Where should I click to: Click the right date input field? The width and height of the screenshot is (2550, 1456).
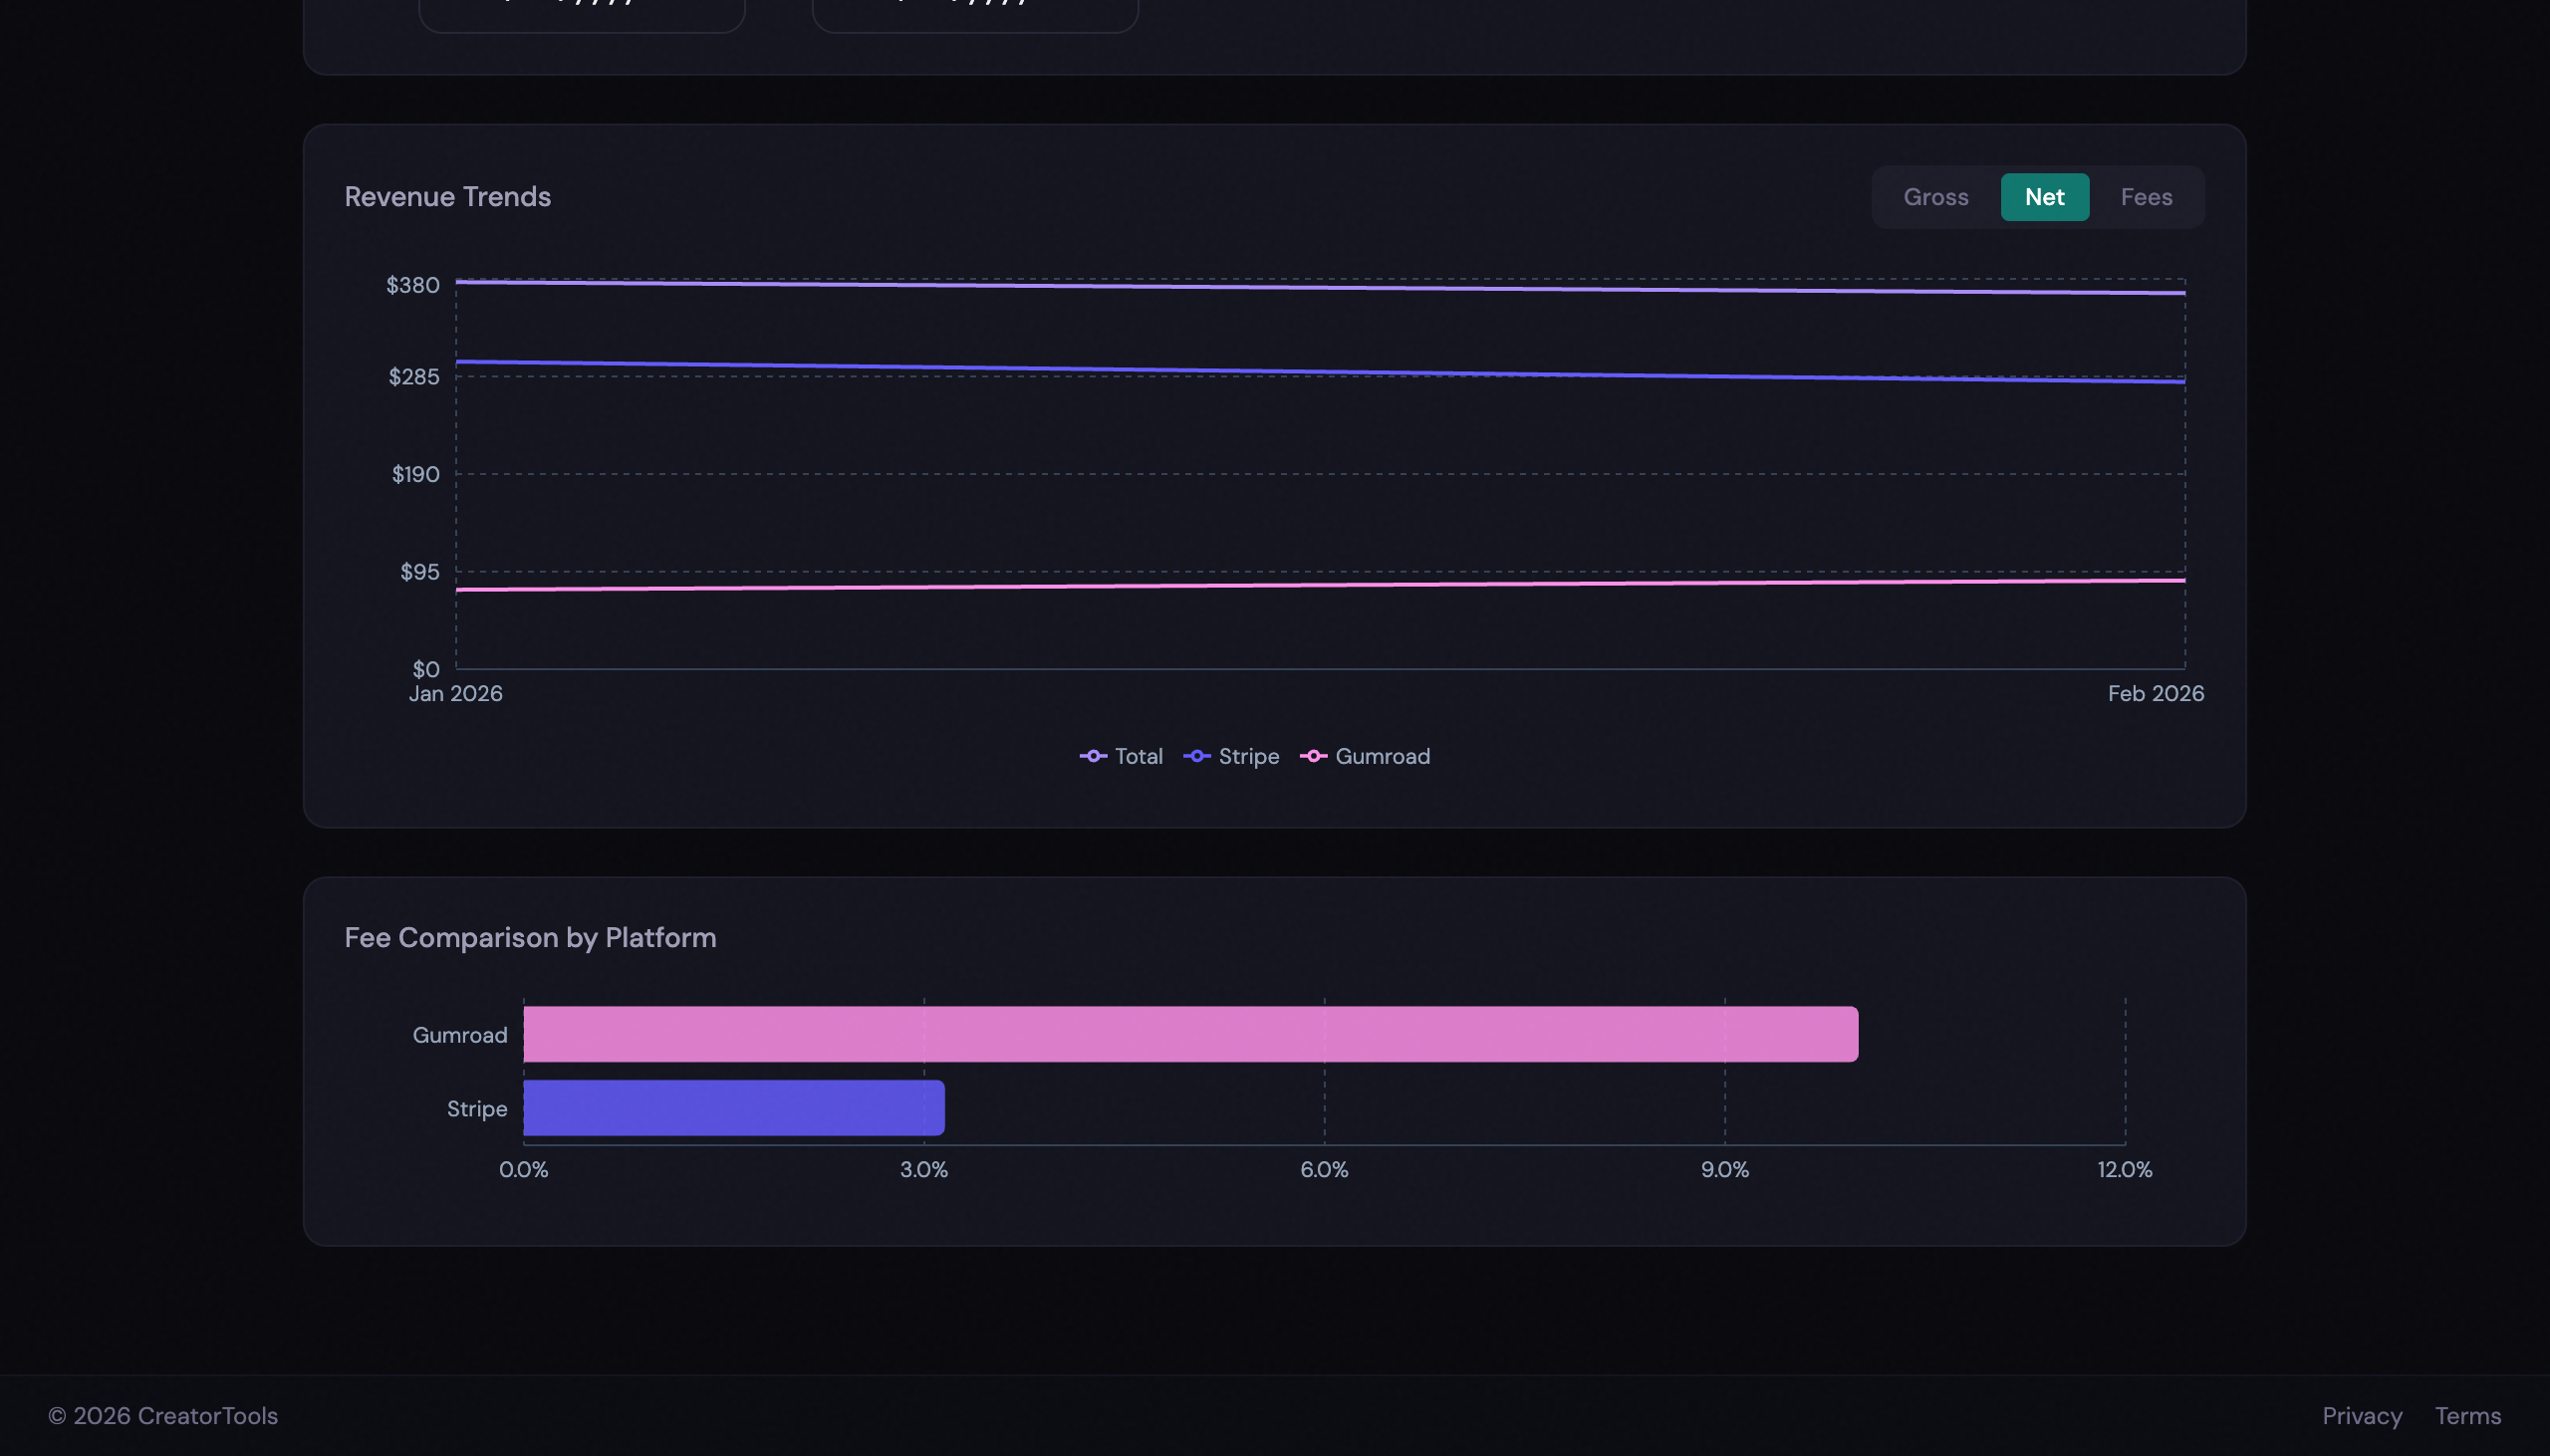[x=975, y=8]
